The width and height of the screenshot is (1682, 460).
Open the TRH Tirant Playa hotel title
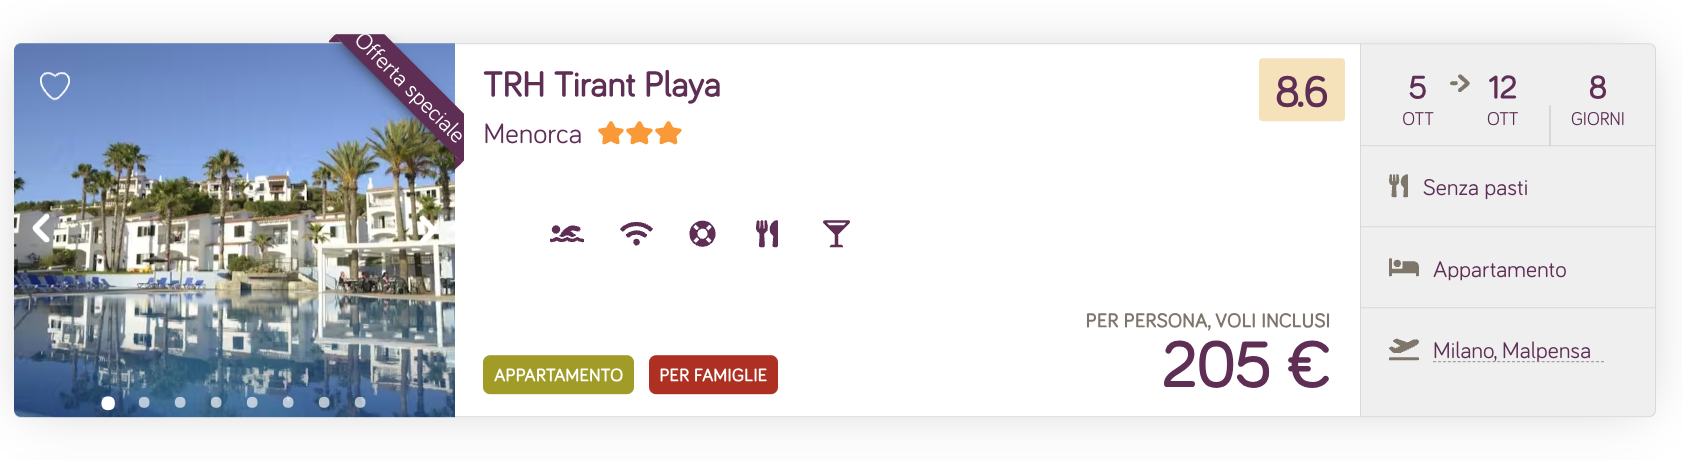click(602, 85)
